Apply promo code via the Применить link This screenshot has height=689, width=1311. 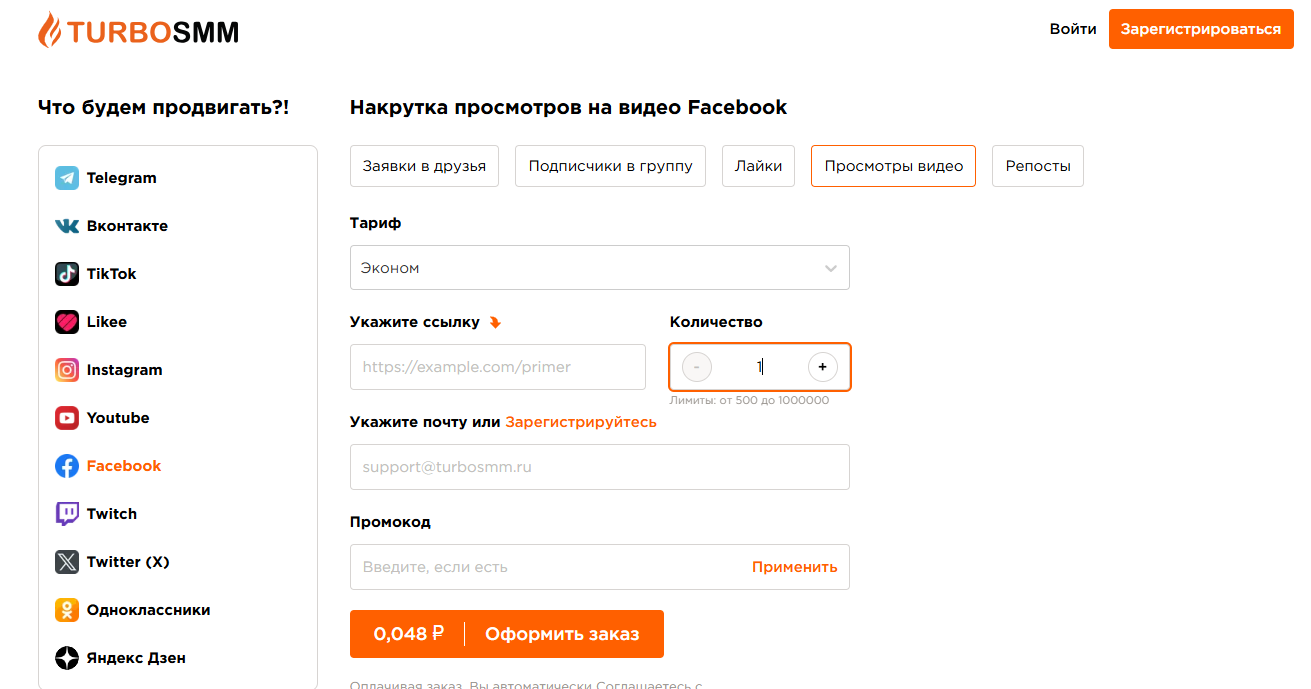795,567
